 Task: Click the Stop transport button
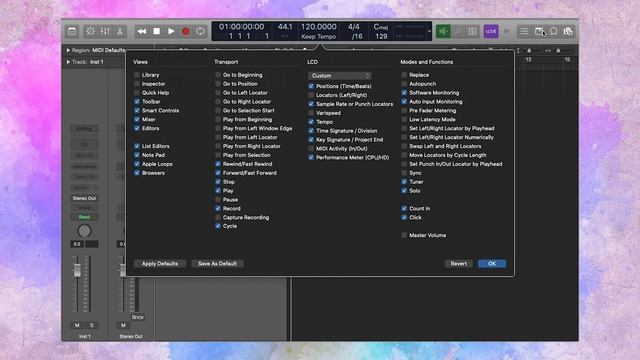tap(156, 31)
